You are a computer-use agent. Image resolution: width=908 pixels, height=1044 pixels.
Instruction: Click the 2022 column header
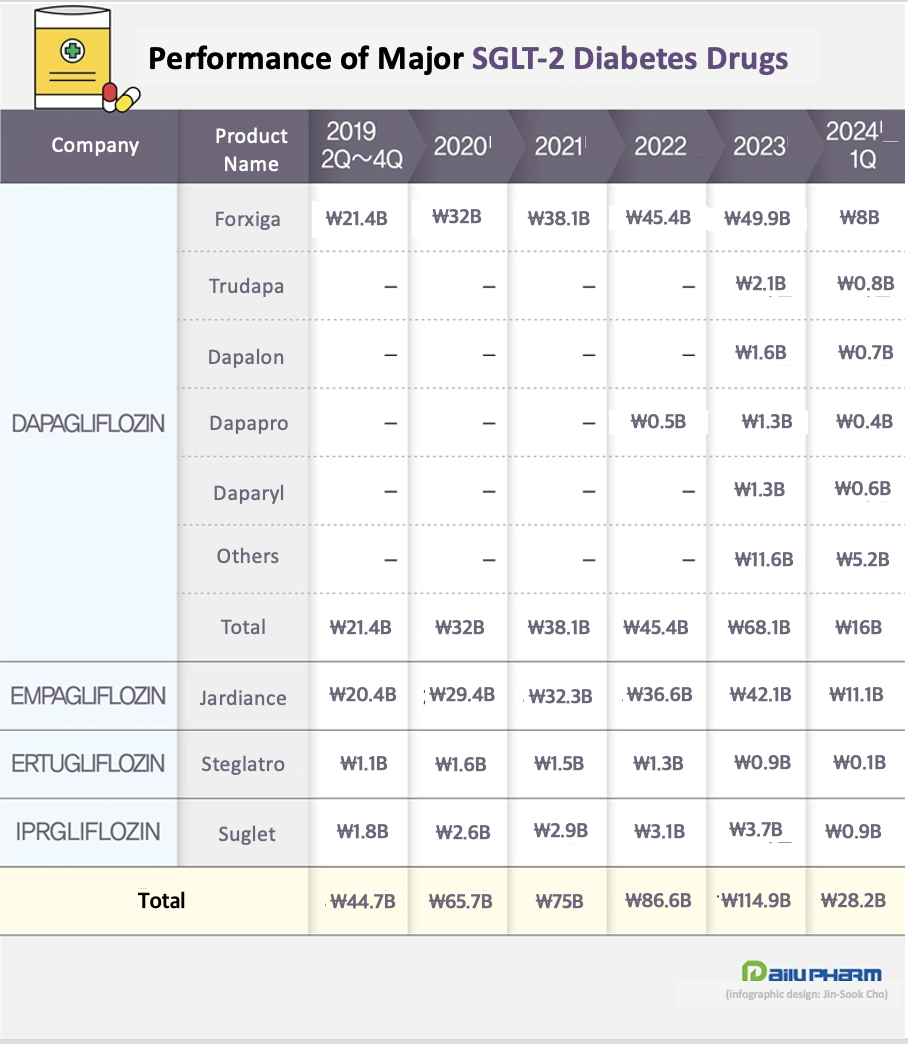point(660,146)
